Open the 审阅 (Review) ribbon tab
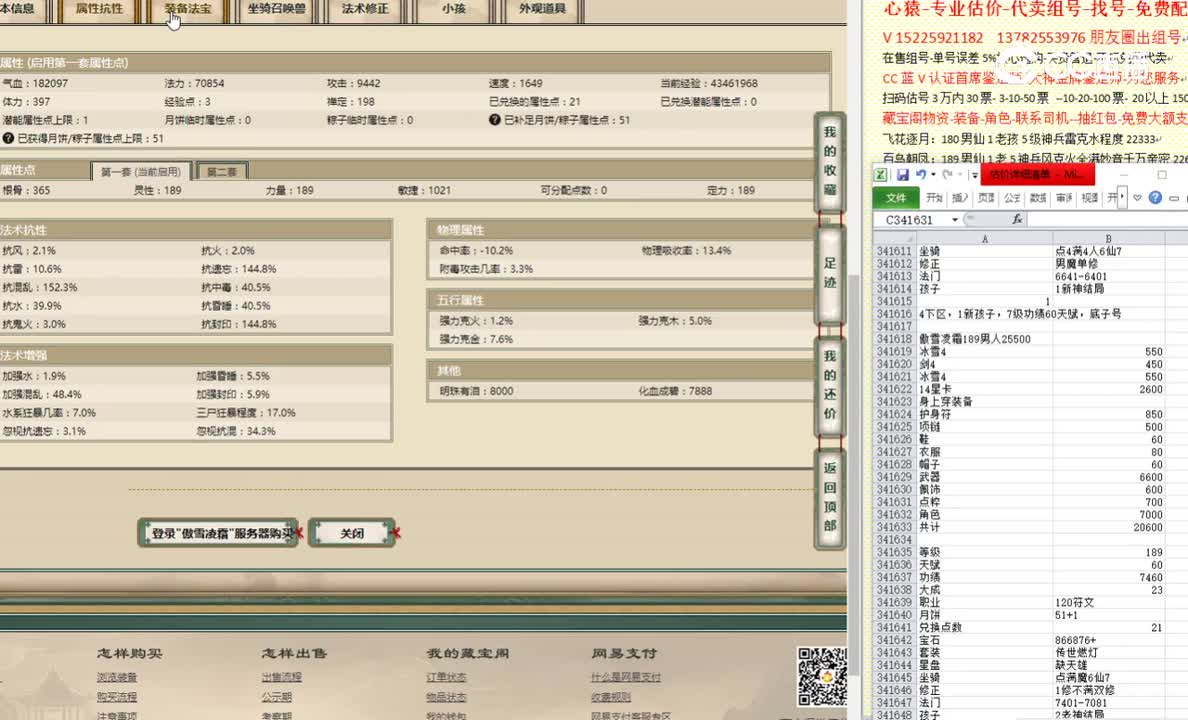This screenshot has width=1188, height=720. 1064,198
